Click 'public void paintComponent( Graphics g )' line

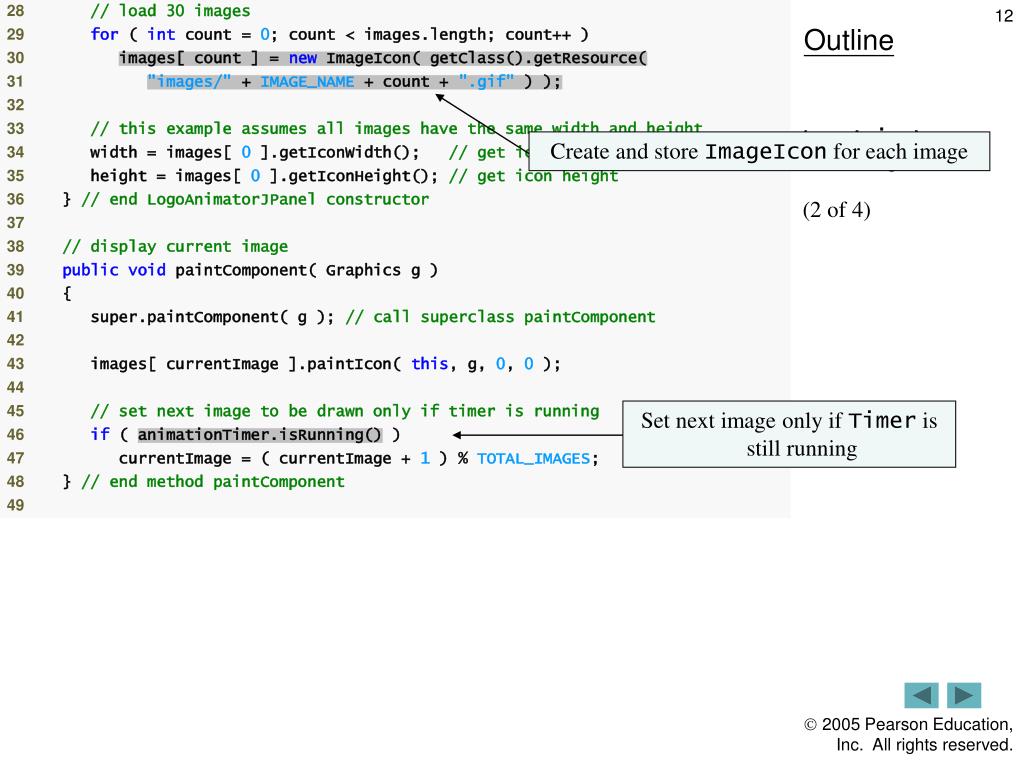click(x=250, y=270)
